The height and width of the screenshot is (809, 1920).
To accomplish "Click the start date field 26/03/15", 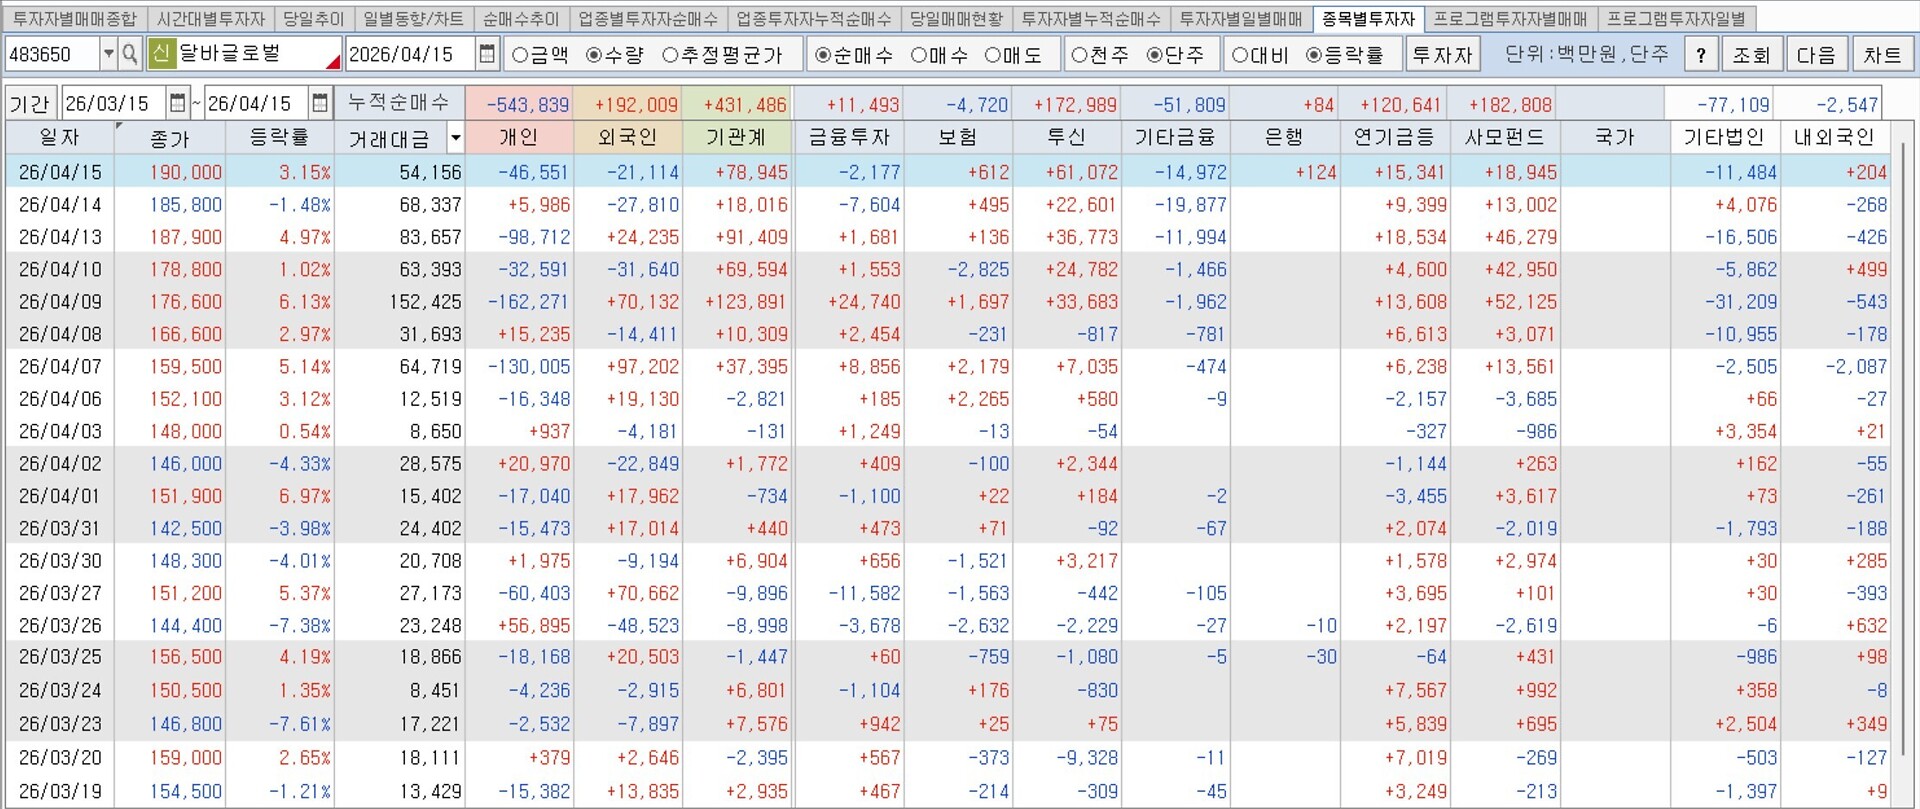I will pyautogui.click(x=115, y=103).
